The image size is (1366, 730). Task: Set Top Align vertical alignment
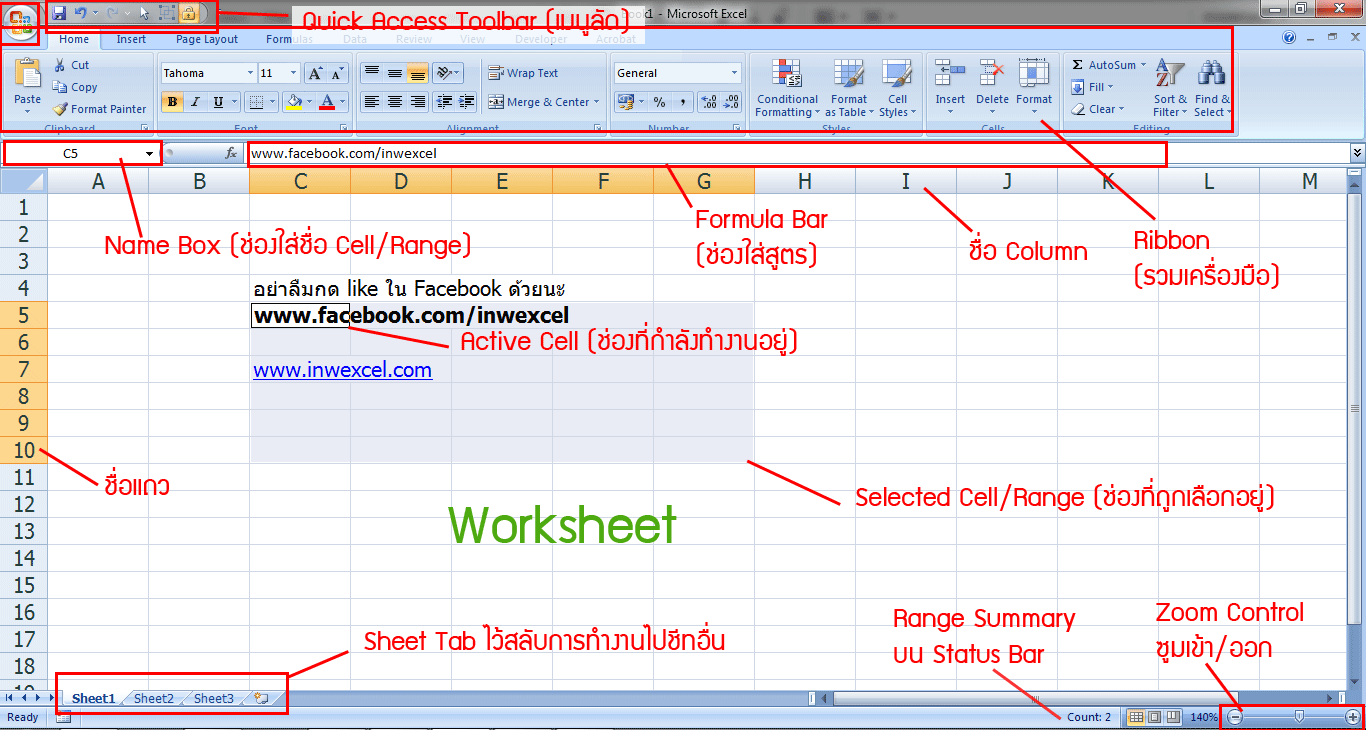(x=372, y=73)
